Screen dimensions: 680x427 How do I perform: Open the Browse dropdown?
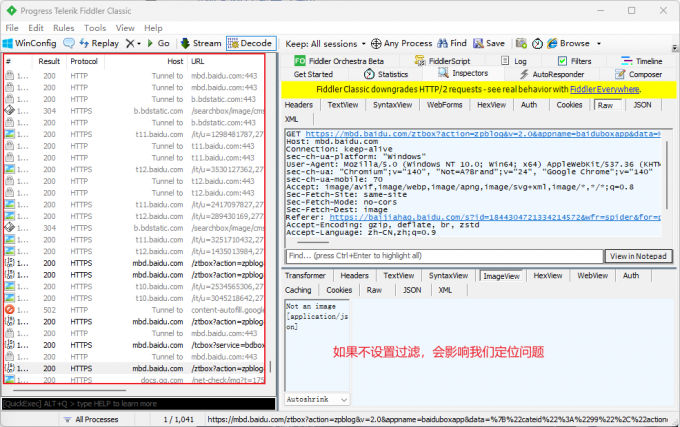tap(574, 44)
